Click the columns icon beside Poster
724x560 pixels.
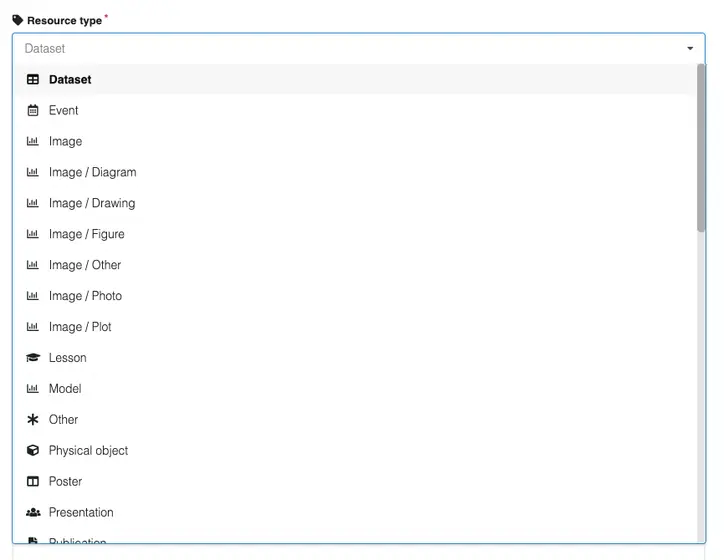pyautogui.click(x=33, y=482)
